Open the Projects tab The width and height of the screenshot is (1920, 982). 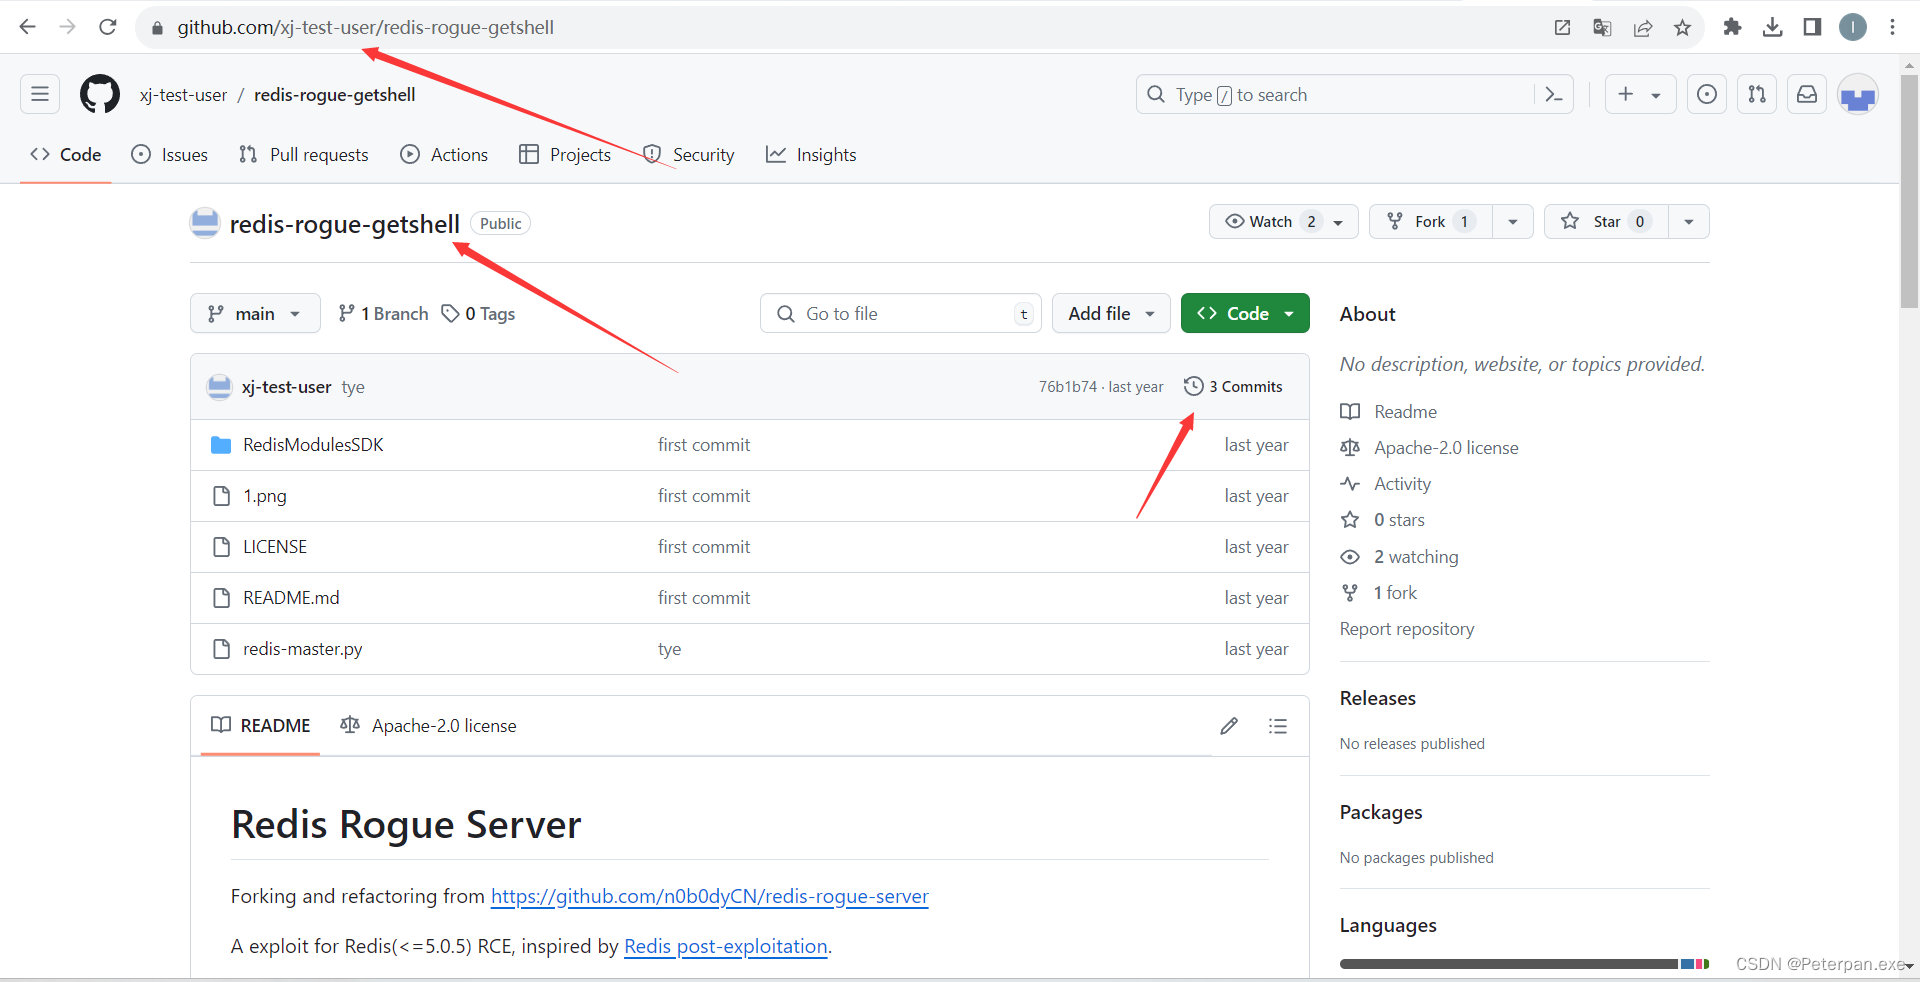pos(565,155)
